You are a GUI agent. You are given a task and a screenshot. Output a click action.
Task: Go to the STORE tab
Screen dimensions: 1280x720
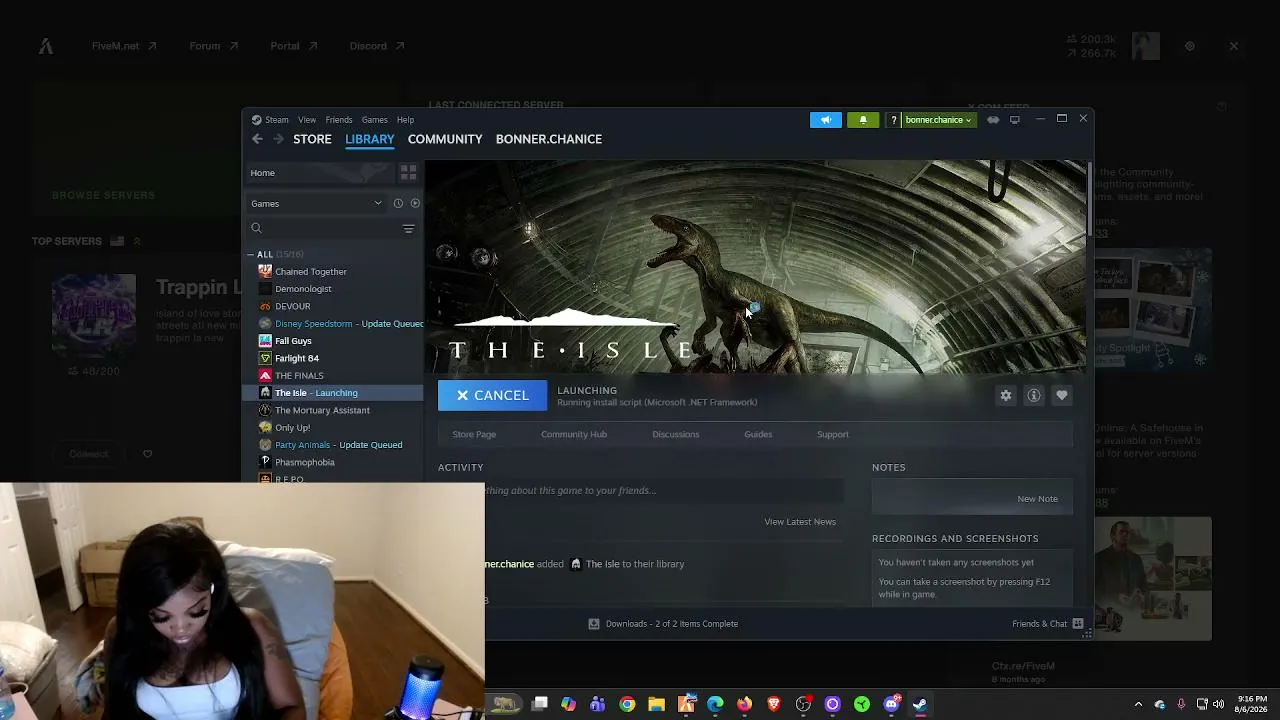(x=312, y=139)
